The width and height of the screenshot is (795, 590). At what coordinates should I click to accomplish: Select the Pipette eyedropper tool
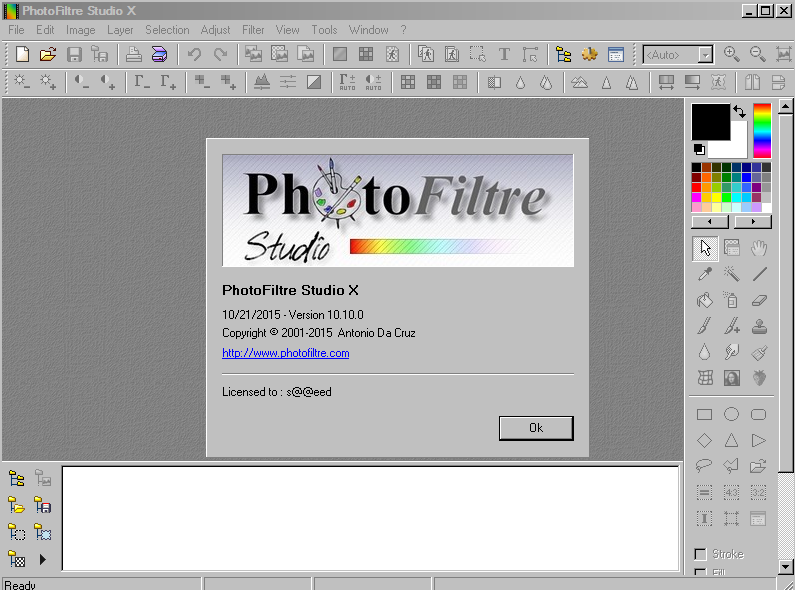[x=704, y=274]
